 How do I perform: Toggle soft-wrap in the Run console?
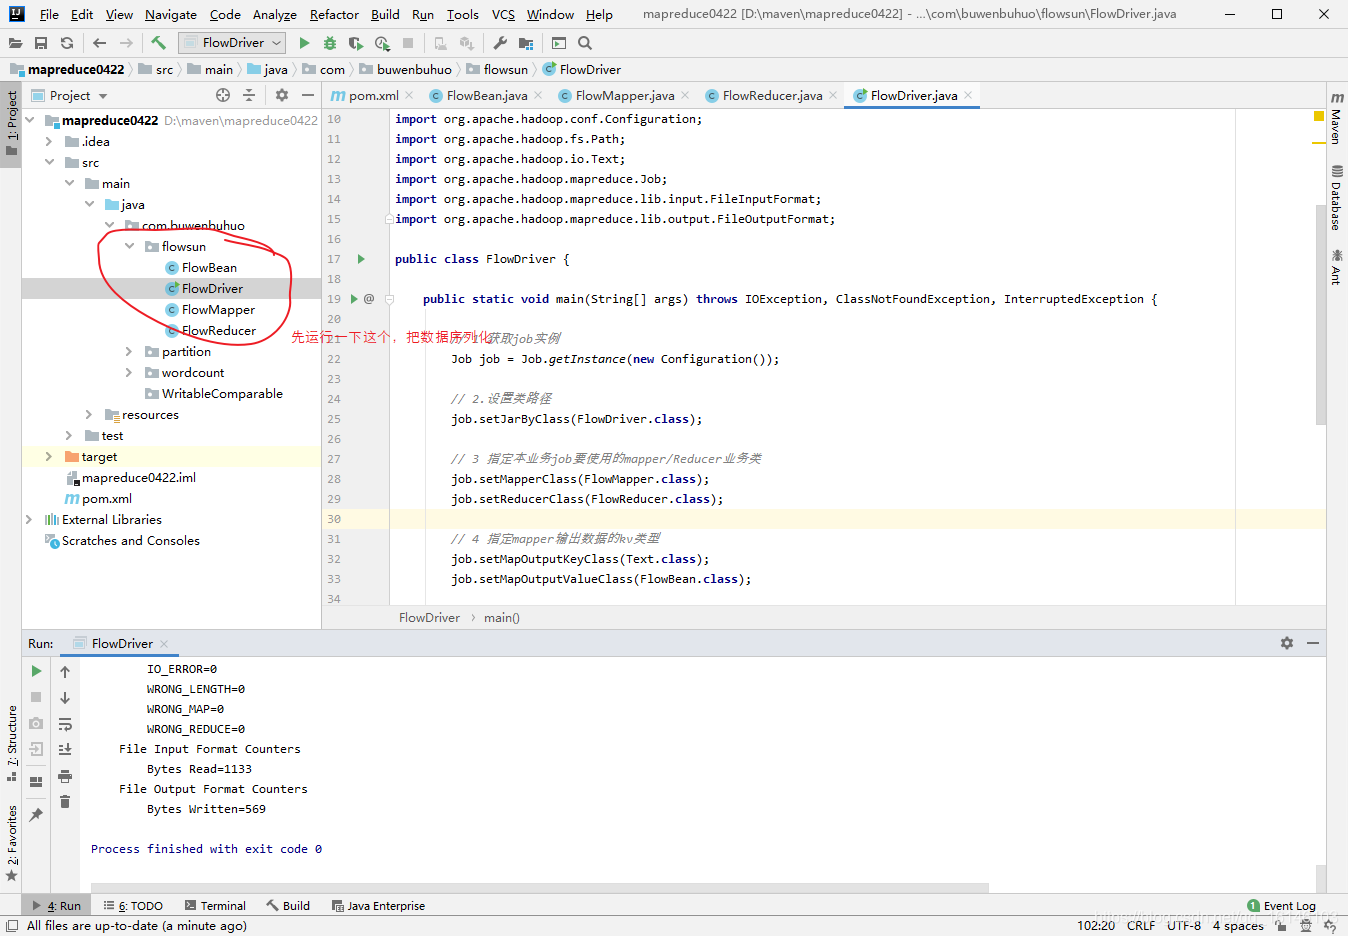coord(65,724)
